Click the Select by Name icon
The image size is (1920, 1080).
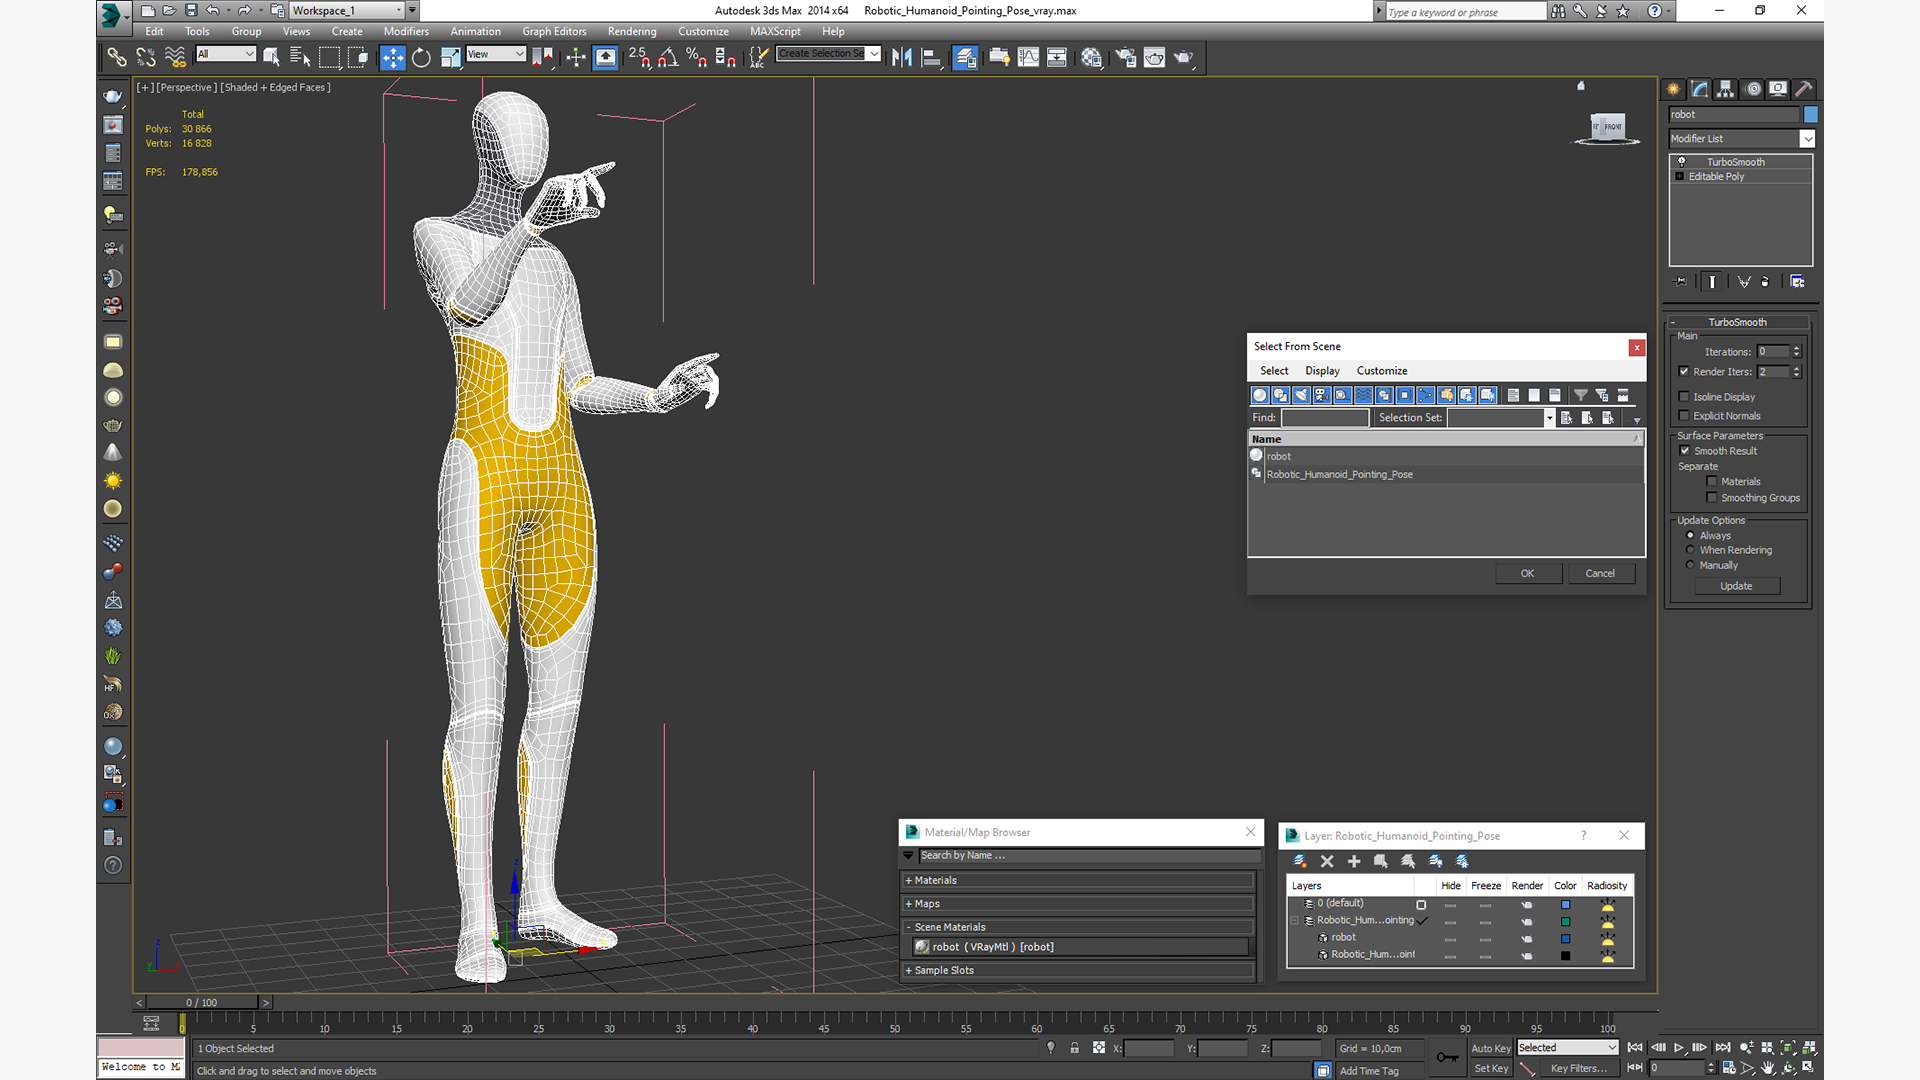point(299,57)
